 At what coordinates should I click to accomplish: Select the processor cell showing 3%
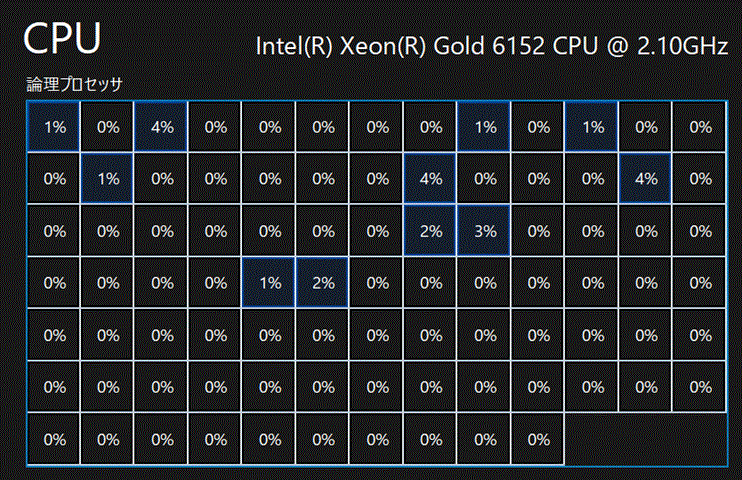(485, 230)
